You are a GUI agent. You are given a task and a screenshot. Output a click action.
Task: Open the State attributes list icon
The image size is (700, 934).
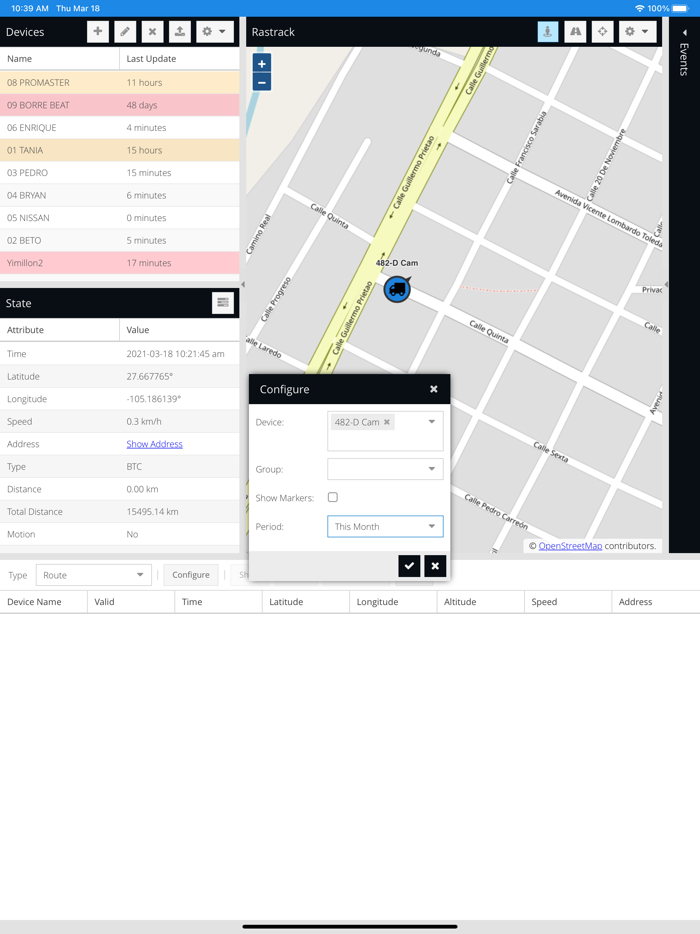(x=223, y=303)
